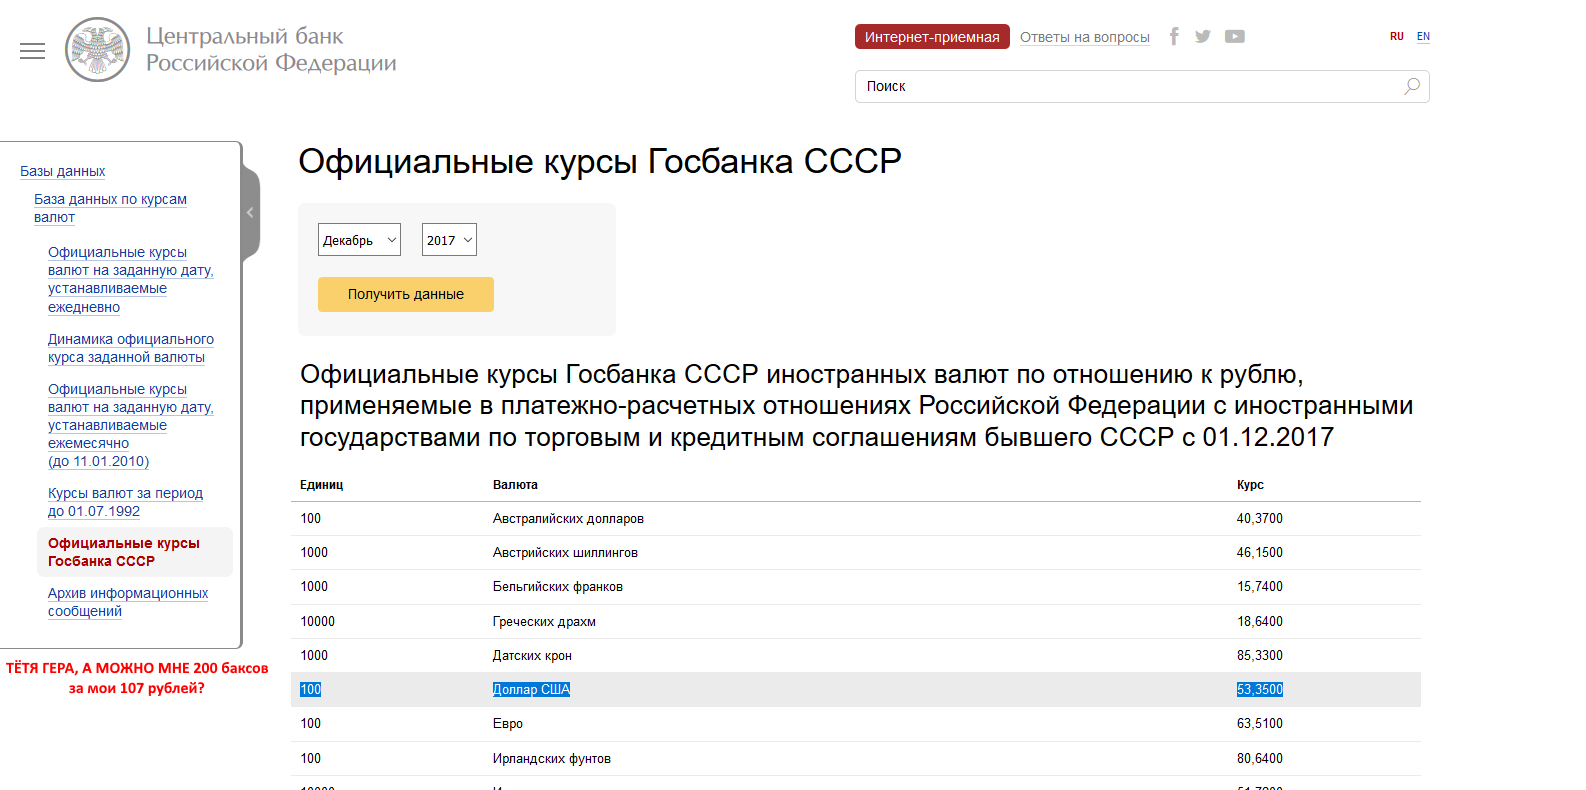Open Динамика официального курса заданной валюты
1586x790 pixels.
click(131, 348)
